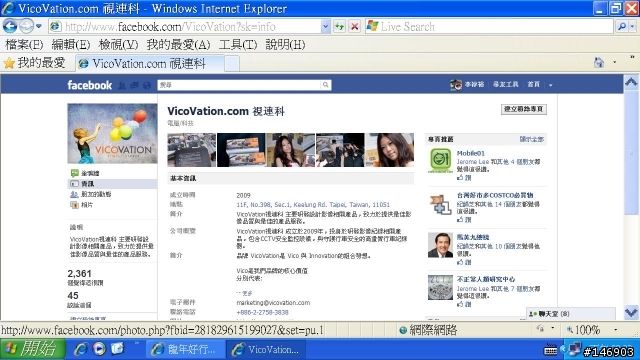Viewport: 640px width, 360px height.
Task: Open the 朋友的動態 sidebar item
Action: click(x=96, y=194)
